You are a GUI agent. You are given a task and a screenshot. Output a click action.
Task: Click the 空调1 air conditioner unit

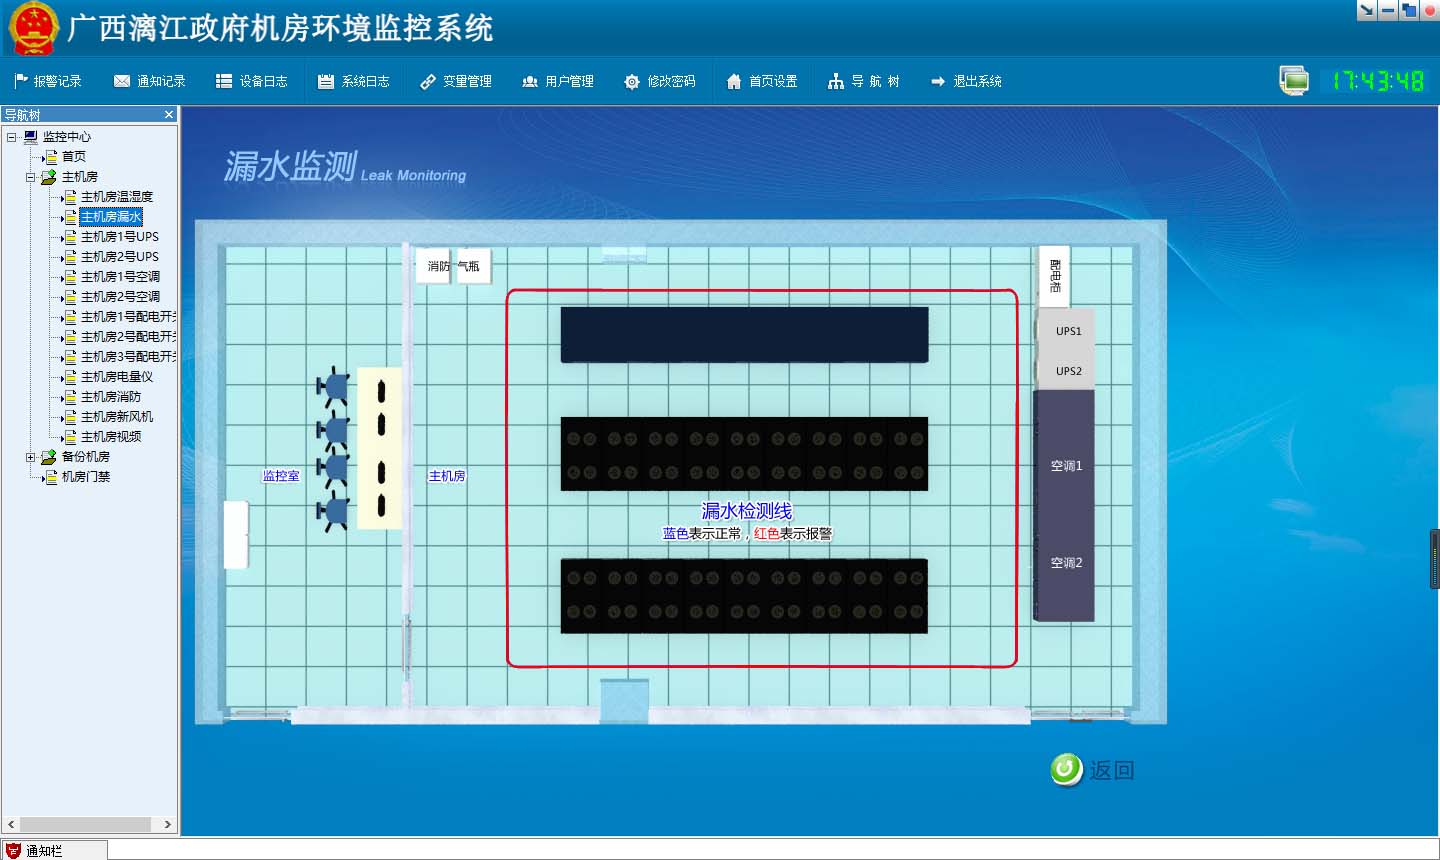pos(1066,466)
